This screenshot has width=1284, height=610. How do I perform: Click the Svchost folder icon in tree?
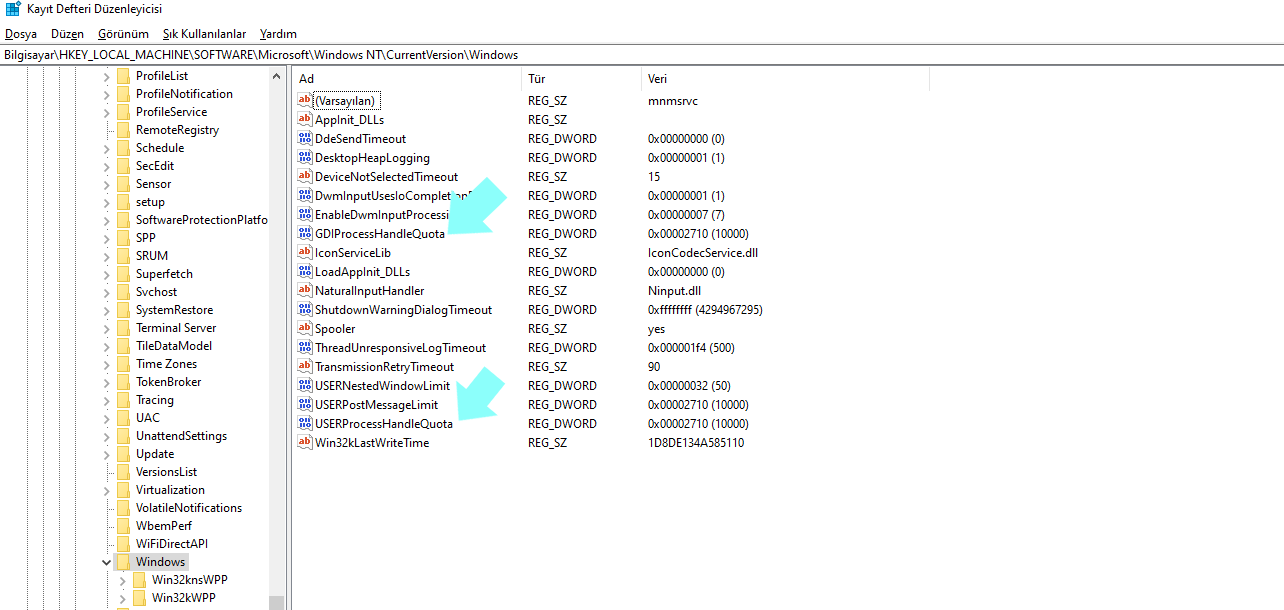pyautogui.click(x=123, y=292)
